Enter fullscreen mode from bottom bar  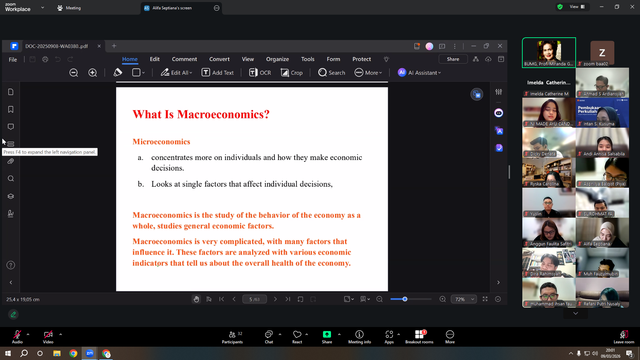coord(485,299)
